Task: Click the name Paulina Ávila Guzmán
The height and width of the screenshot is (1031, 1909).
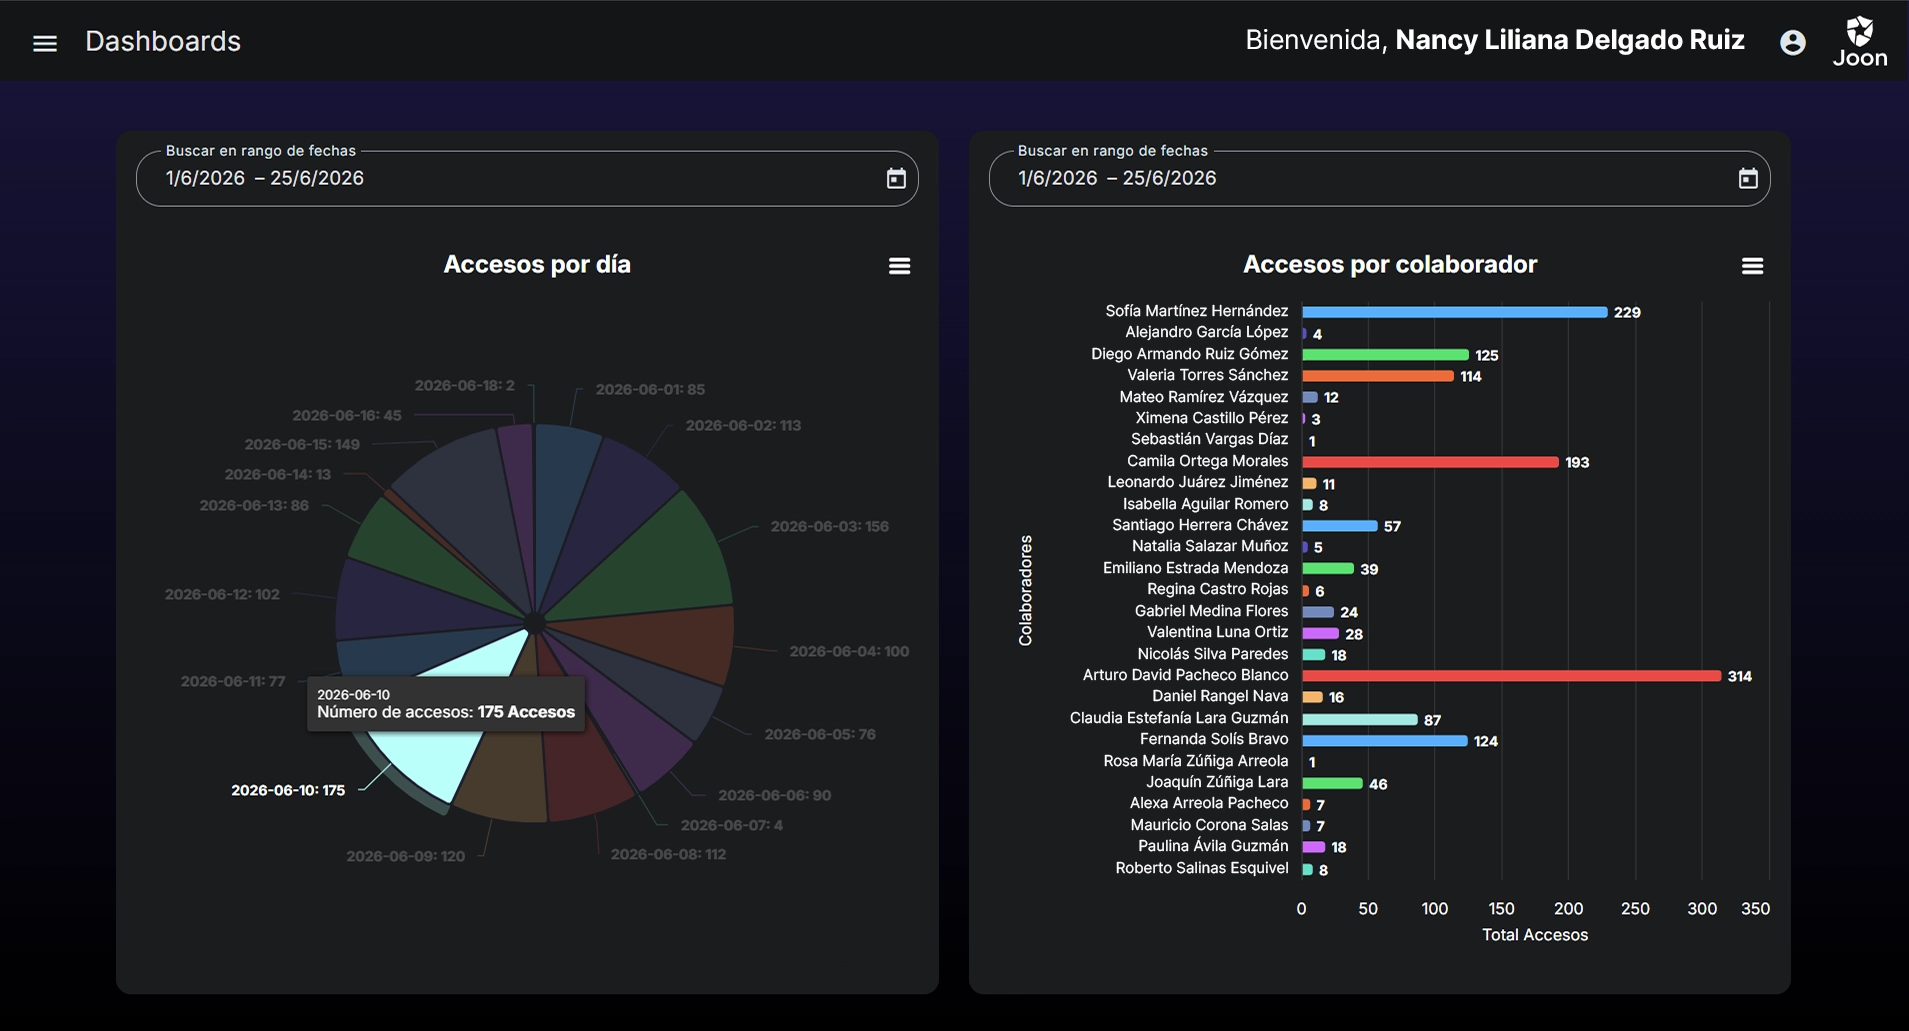Action: (x=1213, y=846)
